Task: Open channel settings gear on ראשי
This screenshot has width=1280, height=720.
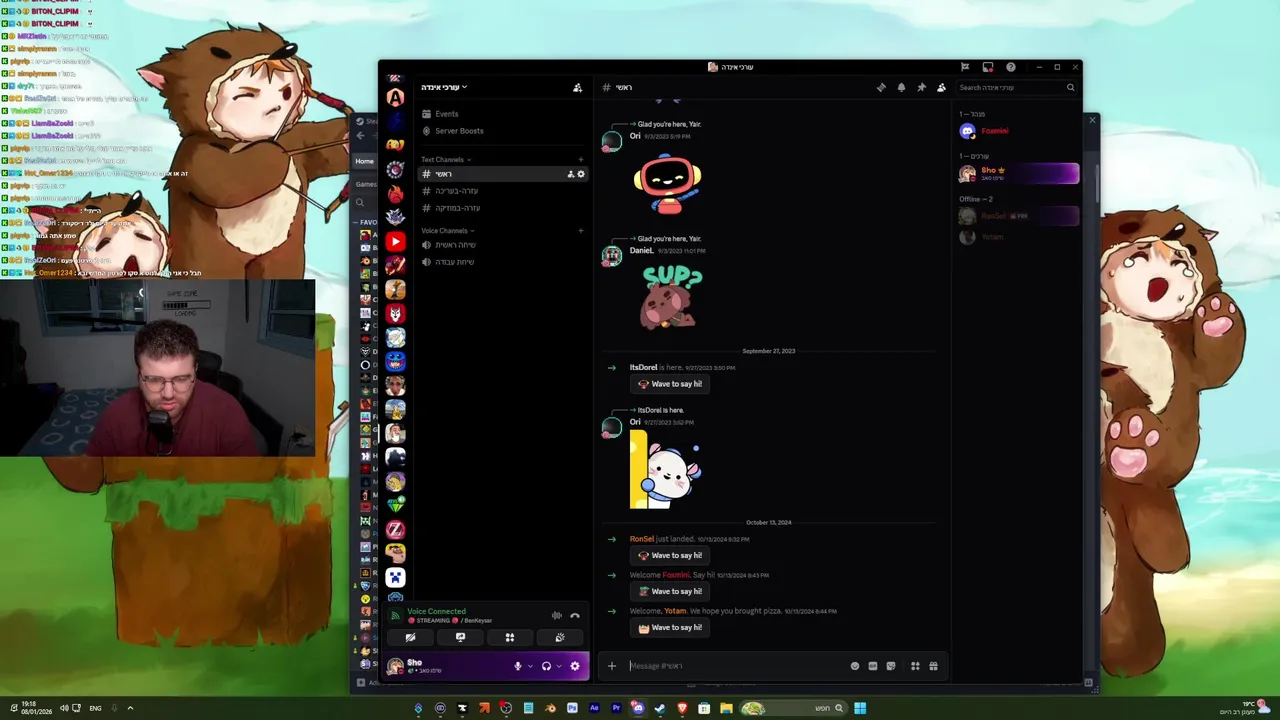Action: [581, 174]
